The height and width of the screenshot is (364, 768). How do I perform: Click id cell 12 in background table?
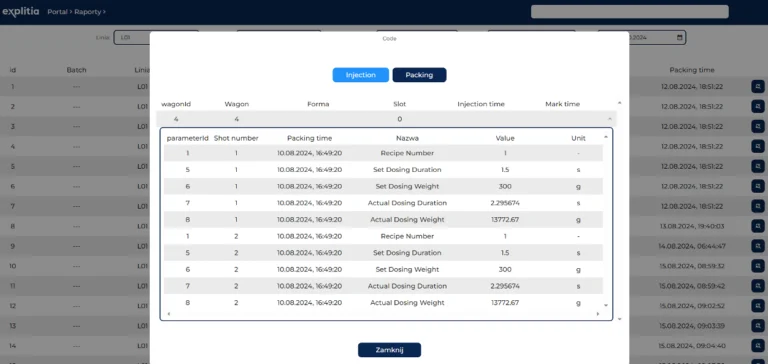(x=13, y=306)
